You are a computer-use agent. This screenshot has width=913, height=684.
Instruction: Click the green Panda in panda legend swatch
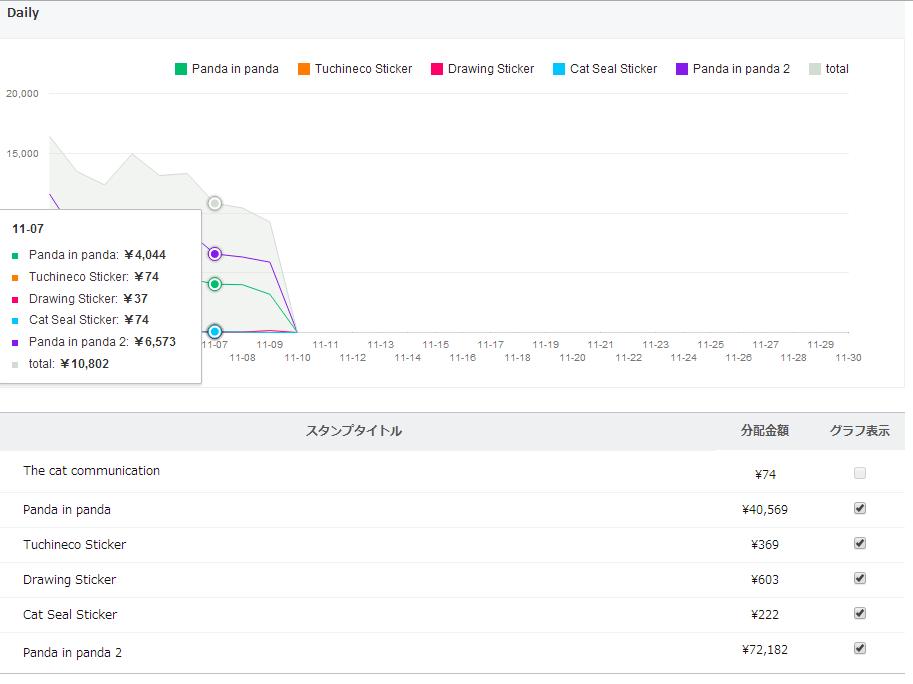point(181,69)
